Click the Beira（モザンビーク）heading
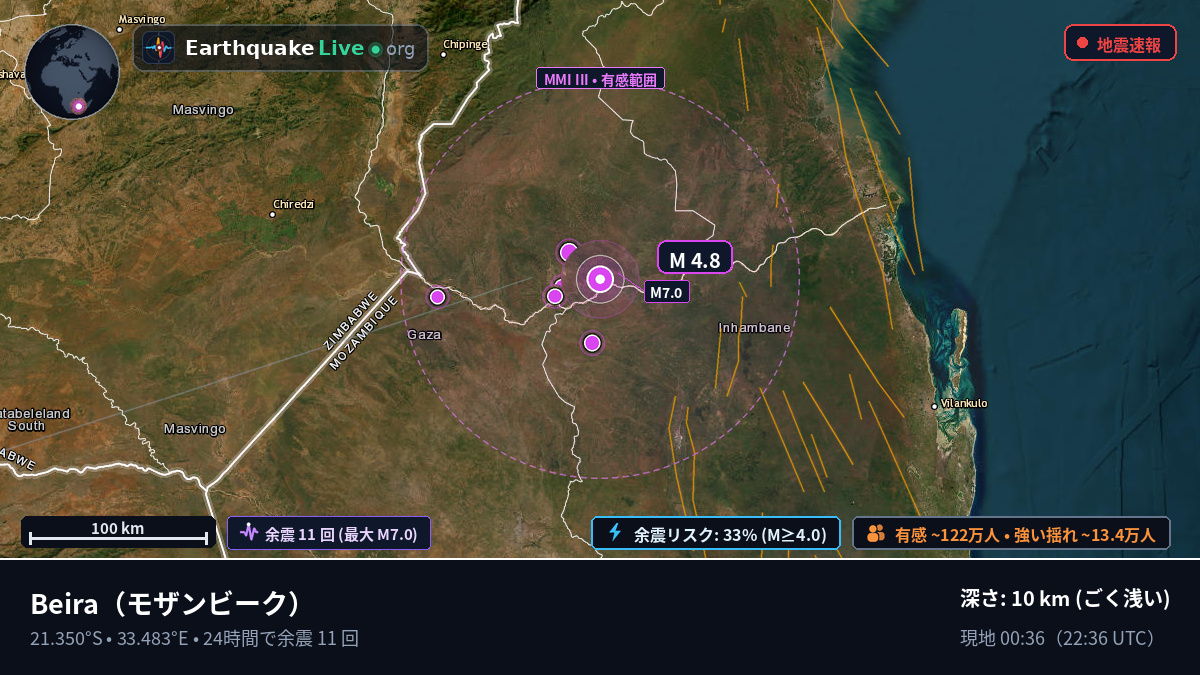Viewport: 1200px width, 675px height. [x=166, y=604]
